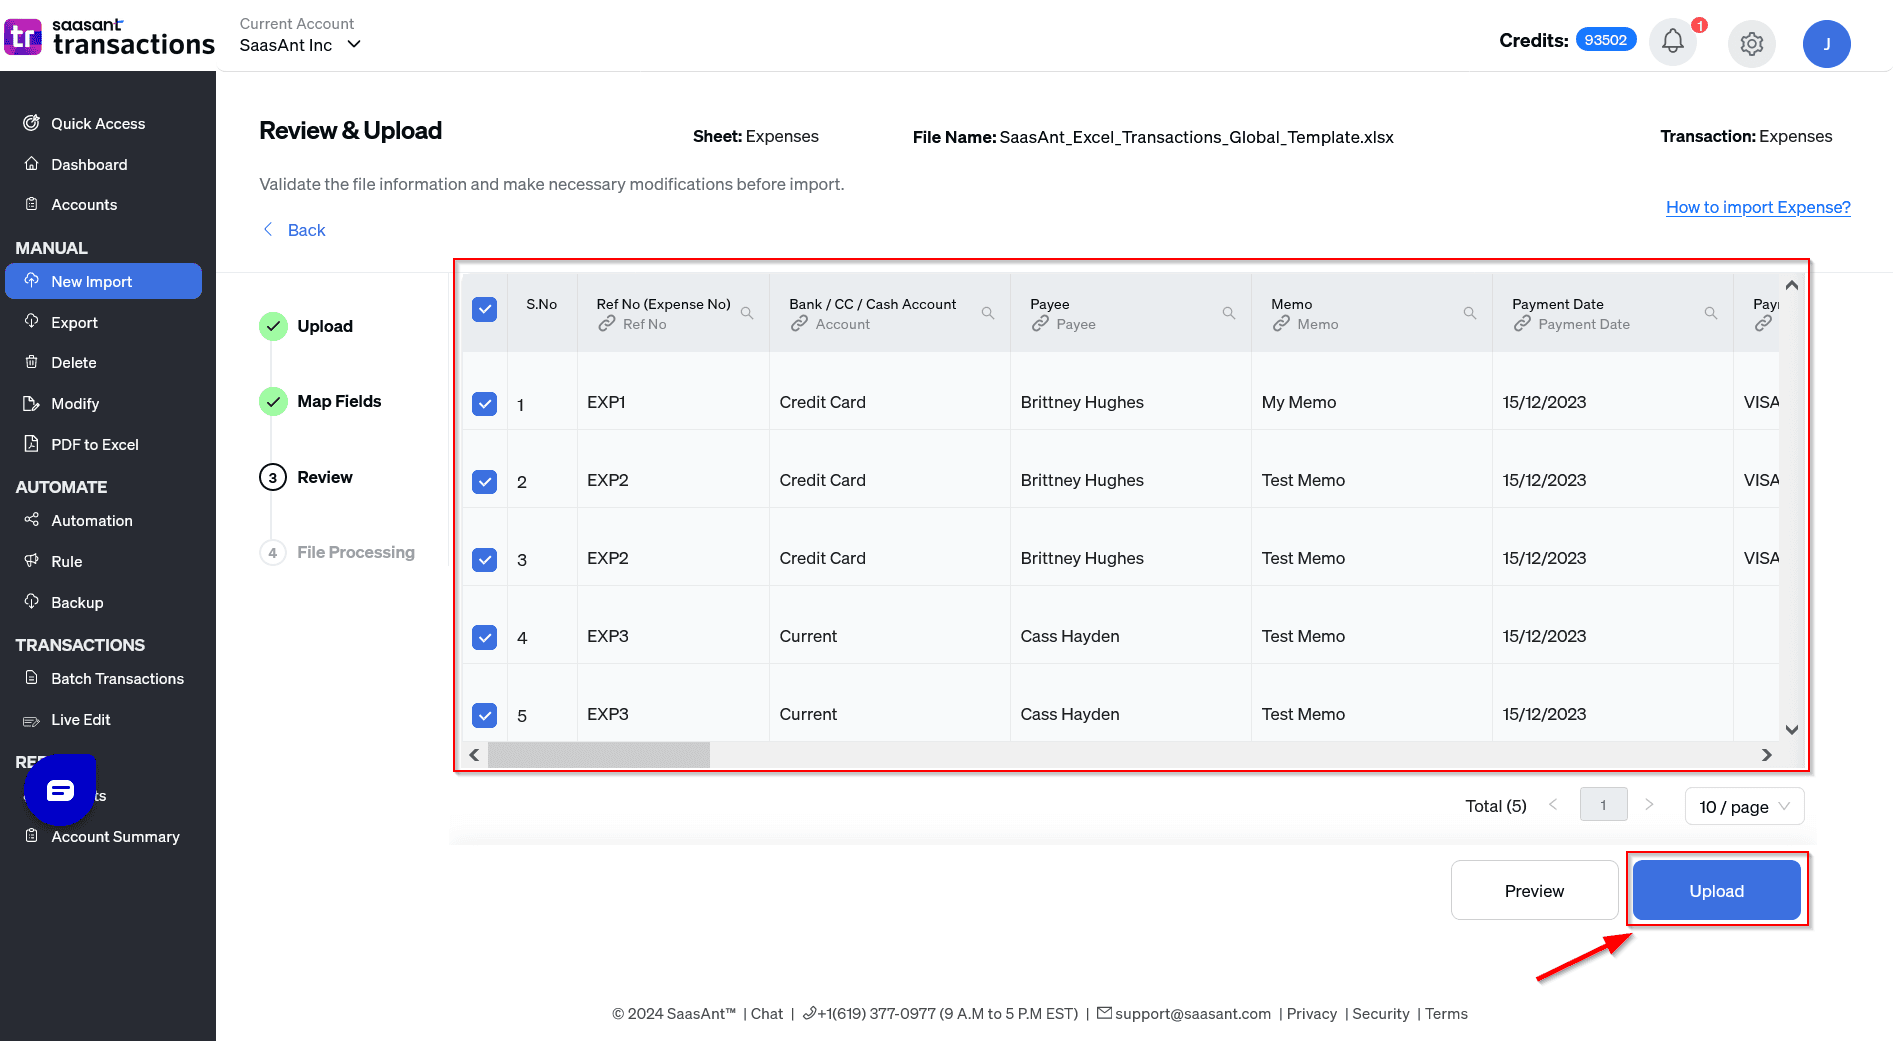Screen dimensions: 1893x1041
Task: Click the Memo mapping link icon
Action: (1281, 324)
